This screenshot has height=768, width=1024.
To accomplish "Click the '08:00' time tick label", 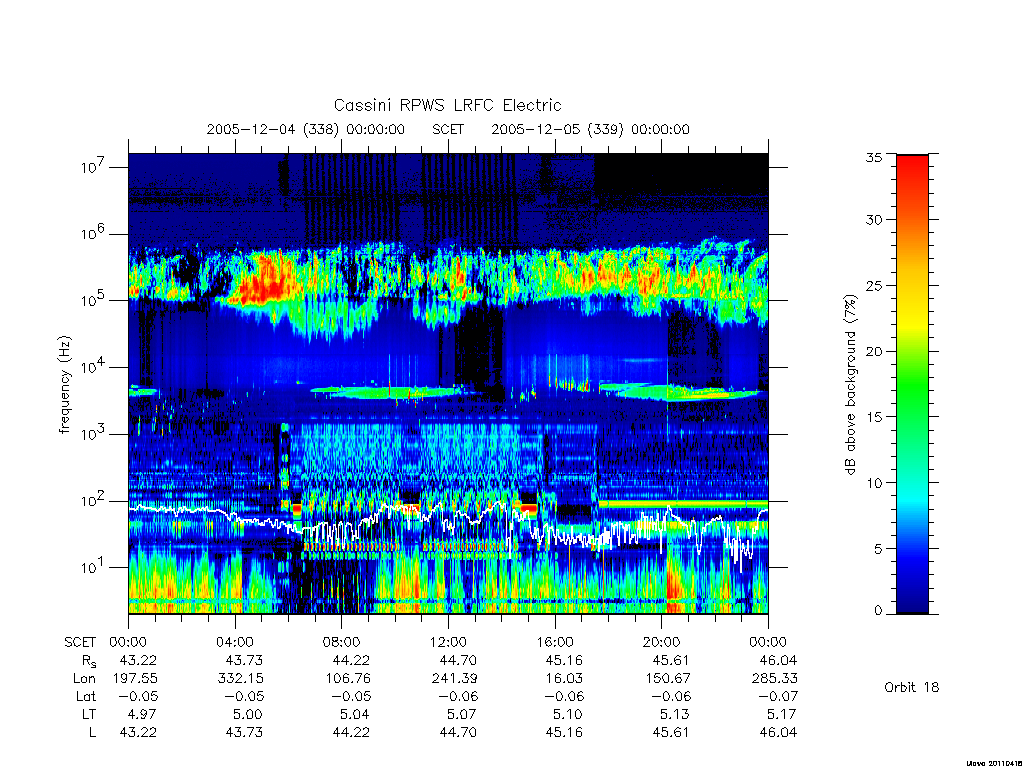I will click(x=342, y=642).
